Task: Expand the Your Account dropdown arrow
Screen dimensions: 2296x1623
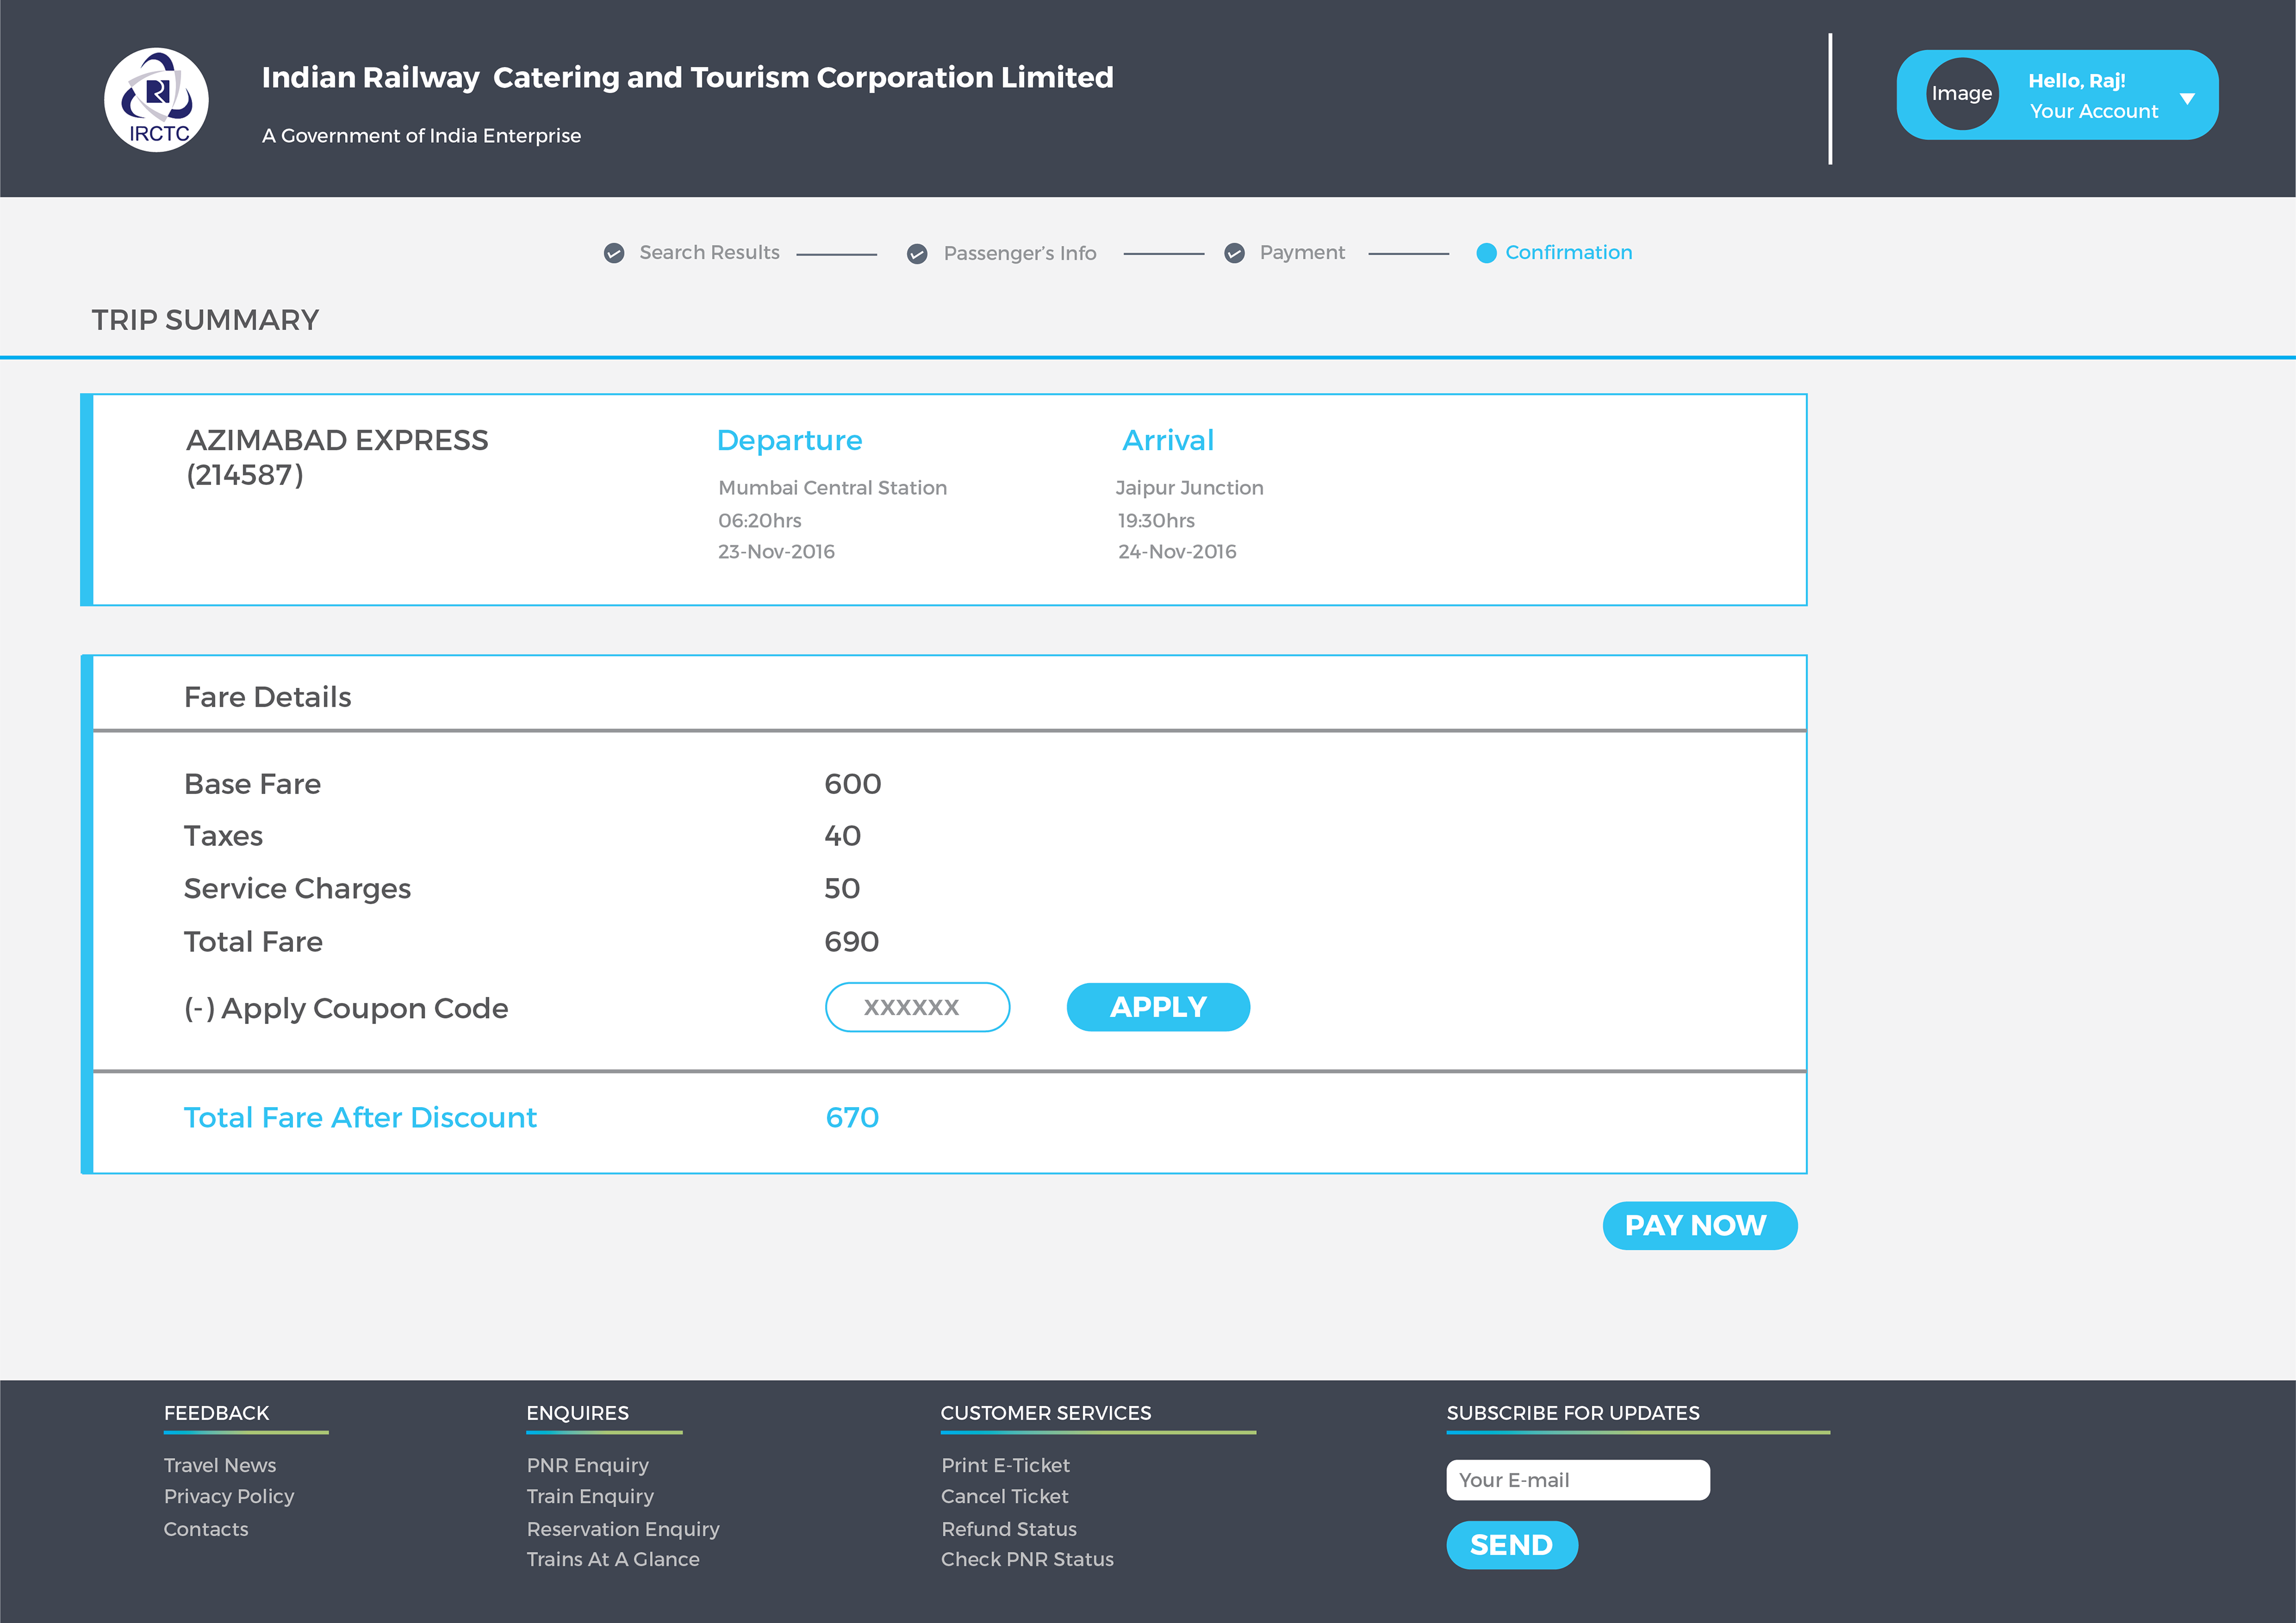Action: point(2187,98)
